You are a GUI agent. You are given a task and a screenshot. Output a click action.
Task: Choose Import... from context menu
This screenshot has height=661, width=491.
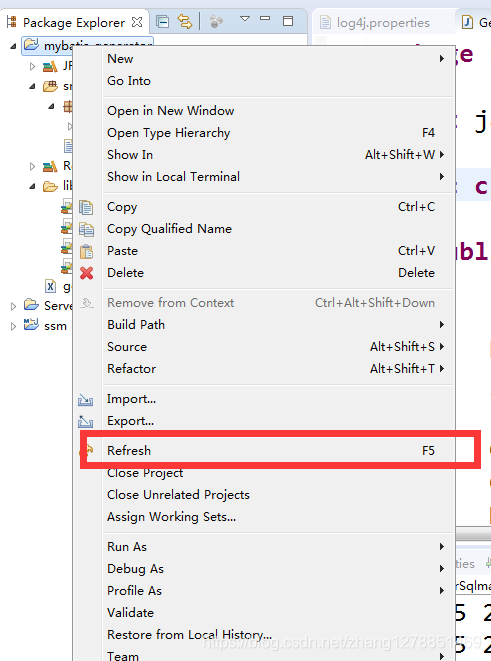278,399
